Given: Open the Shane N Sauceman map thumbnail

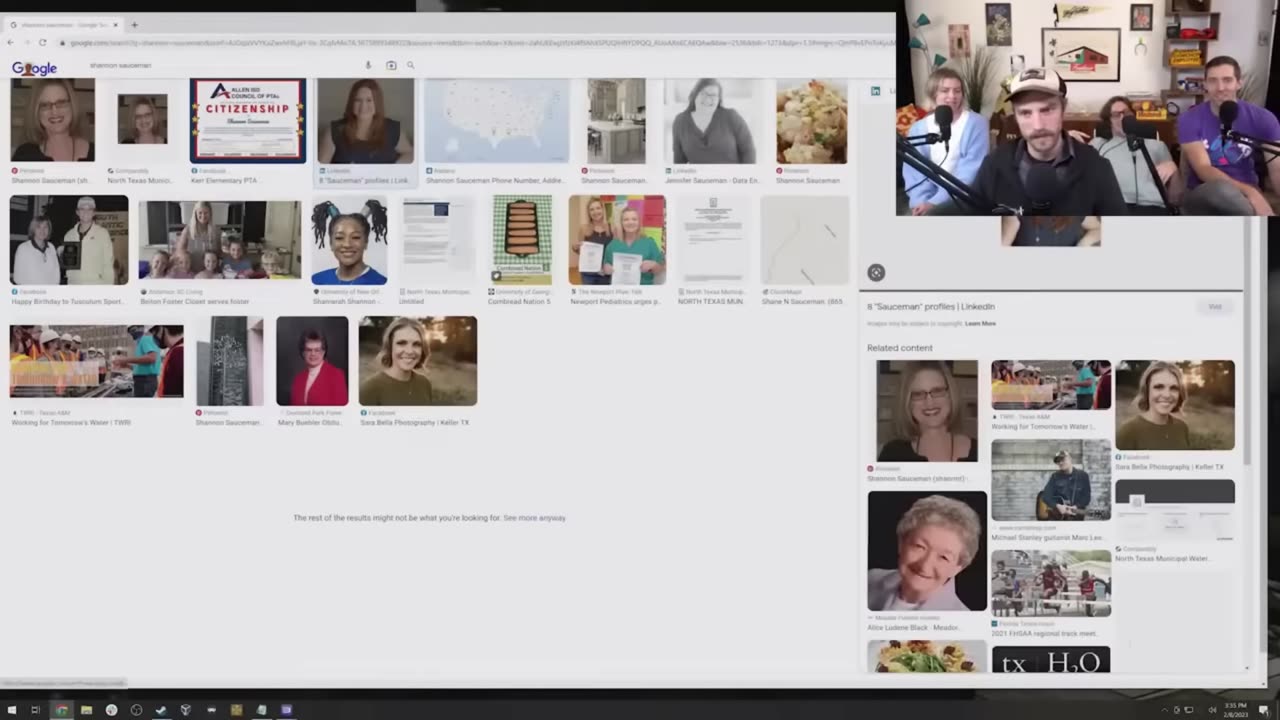Looking at the screenshot, I should click(805, 240).
